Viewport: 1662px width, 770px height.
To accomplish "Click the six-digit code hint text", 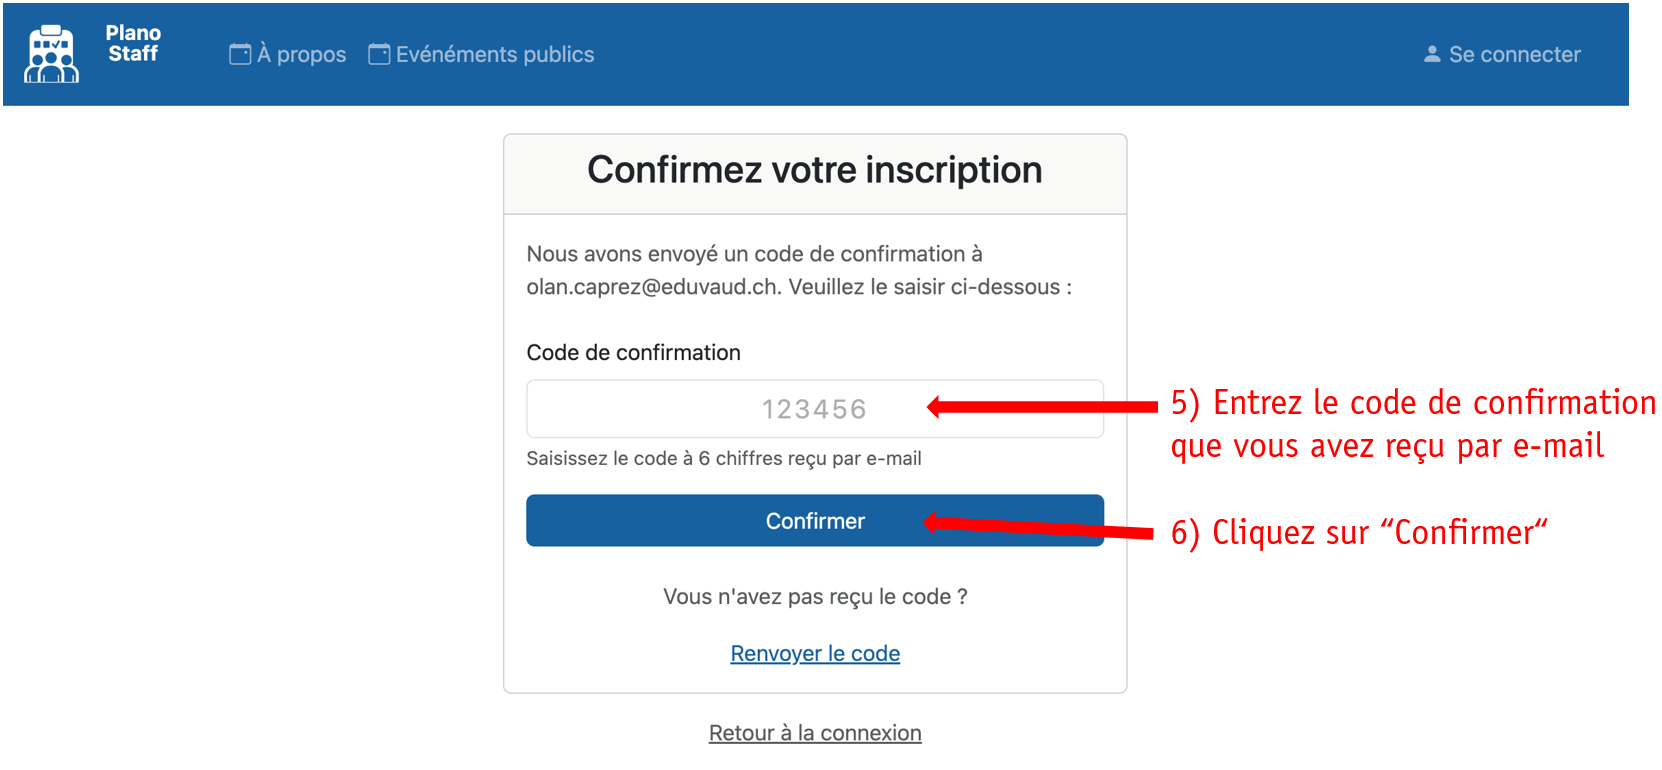I will pos(724,459).
